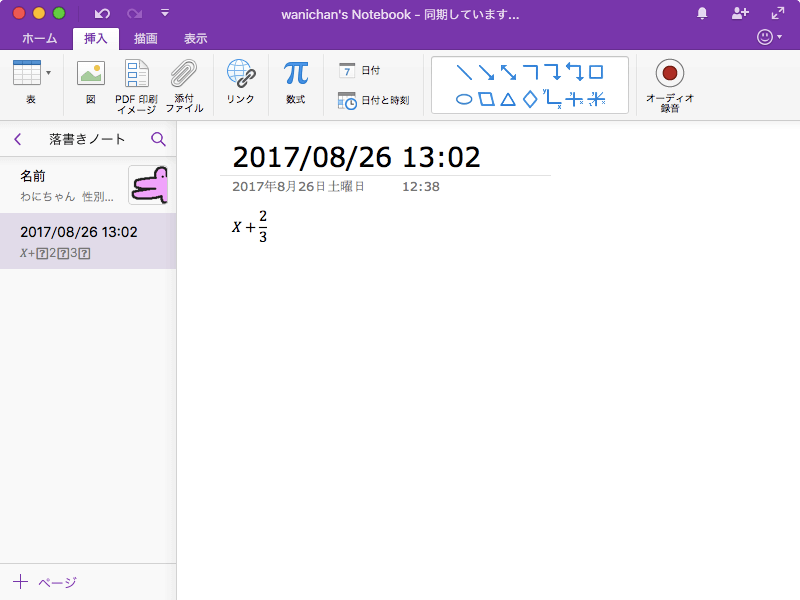
Task: Undo the last action
Action: click(x=103, y=14)
